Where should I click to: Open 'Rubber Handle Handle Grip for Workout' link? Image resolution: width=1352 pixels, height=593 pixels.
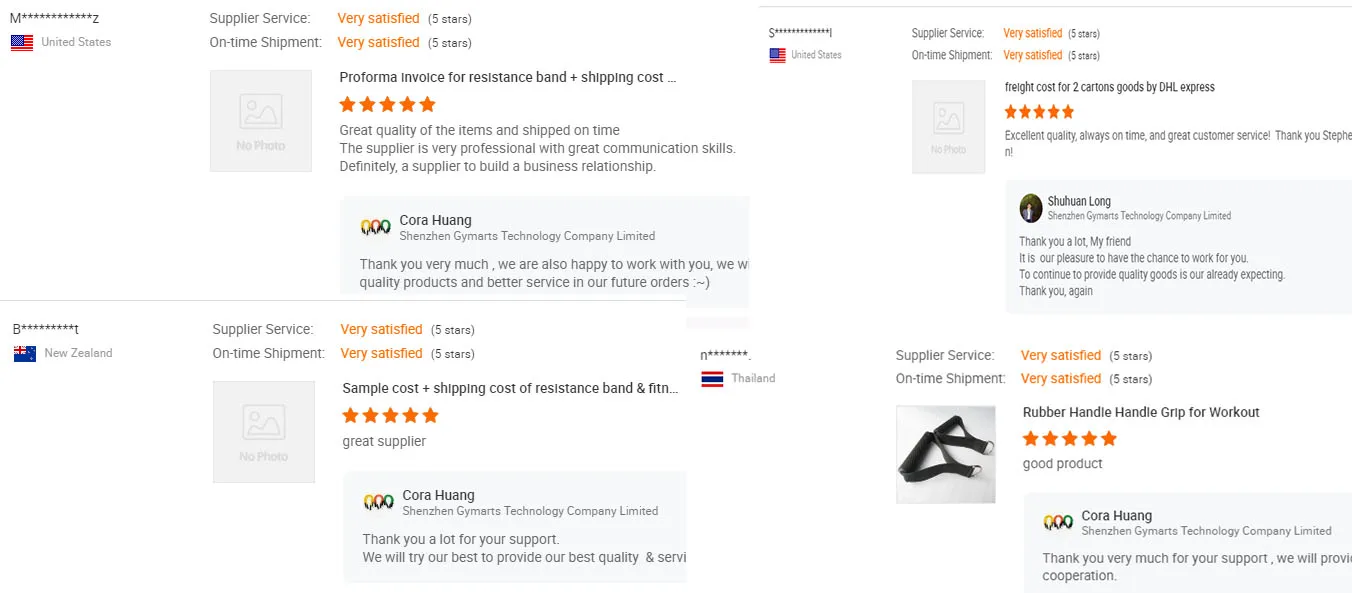[x=1141, y=412]
